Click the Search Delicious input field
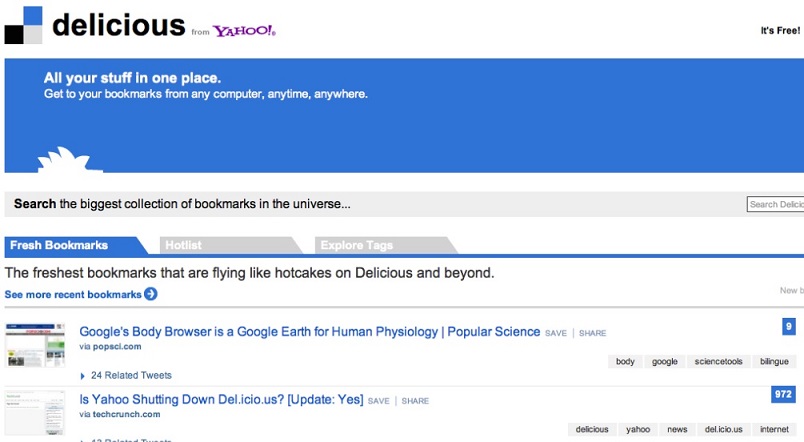This screenshot has width=804, height=442. tap(775, 204)
